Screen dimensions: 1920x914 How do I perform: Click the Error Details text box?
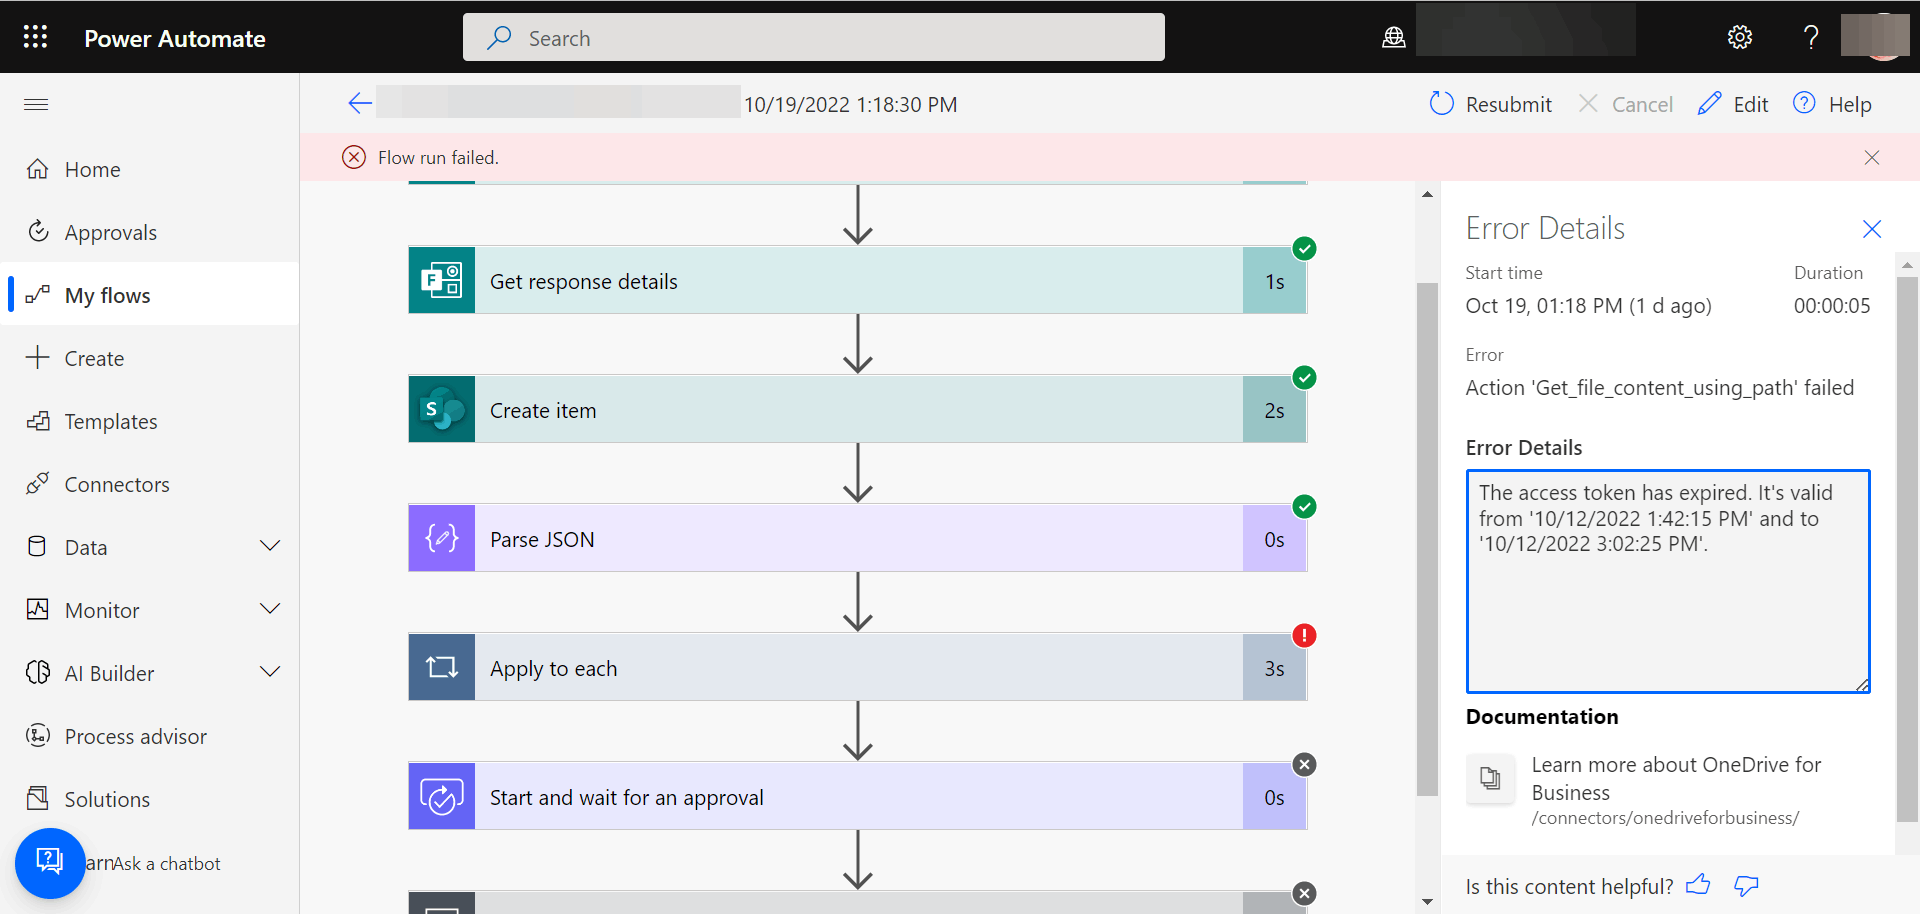click(1667, 581)
